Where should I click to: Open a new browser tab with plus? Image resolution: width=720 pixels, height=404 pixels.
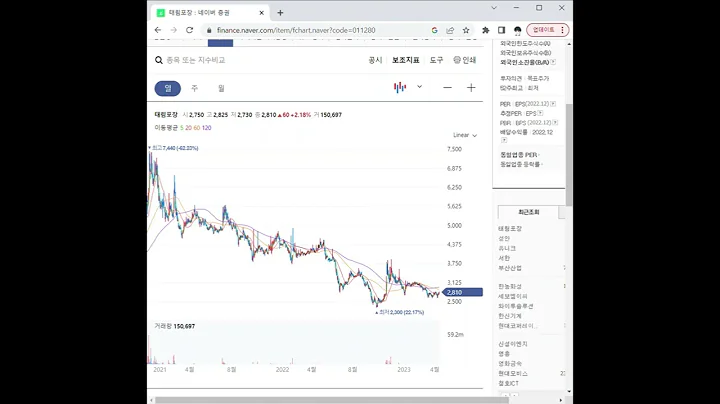tap(280, 13)
